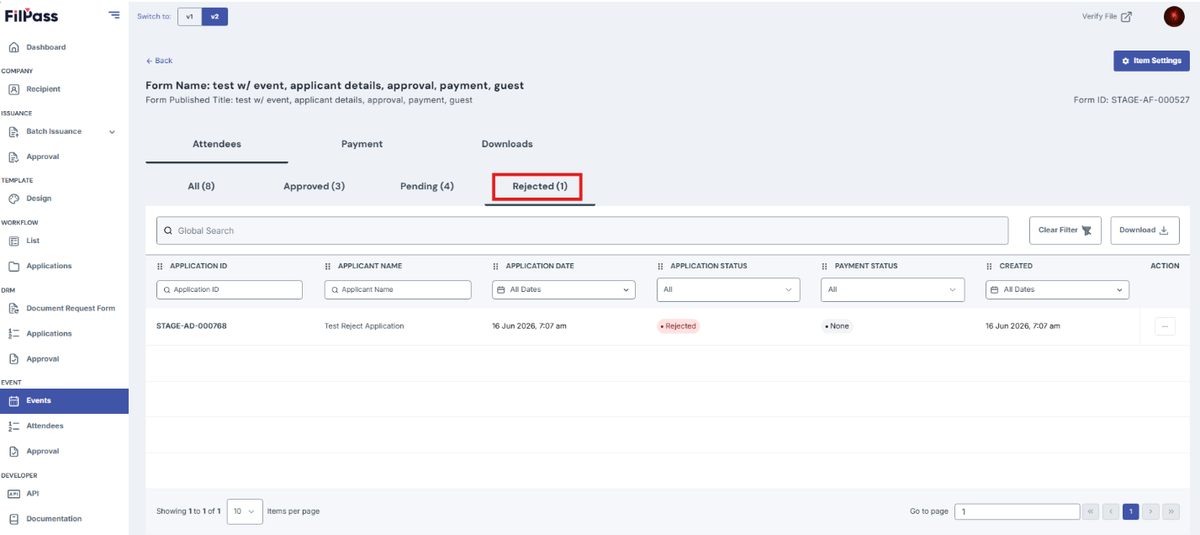This screenshot has height=535, width=1200.
Task: Select Events in the sidebar
Action: tap(64, 401)
